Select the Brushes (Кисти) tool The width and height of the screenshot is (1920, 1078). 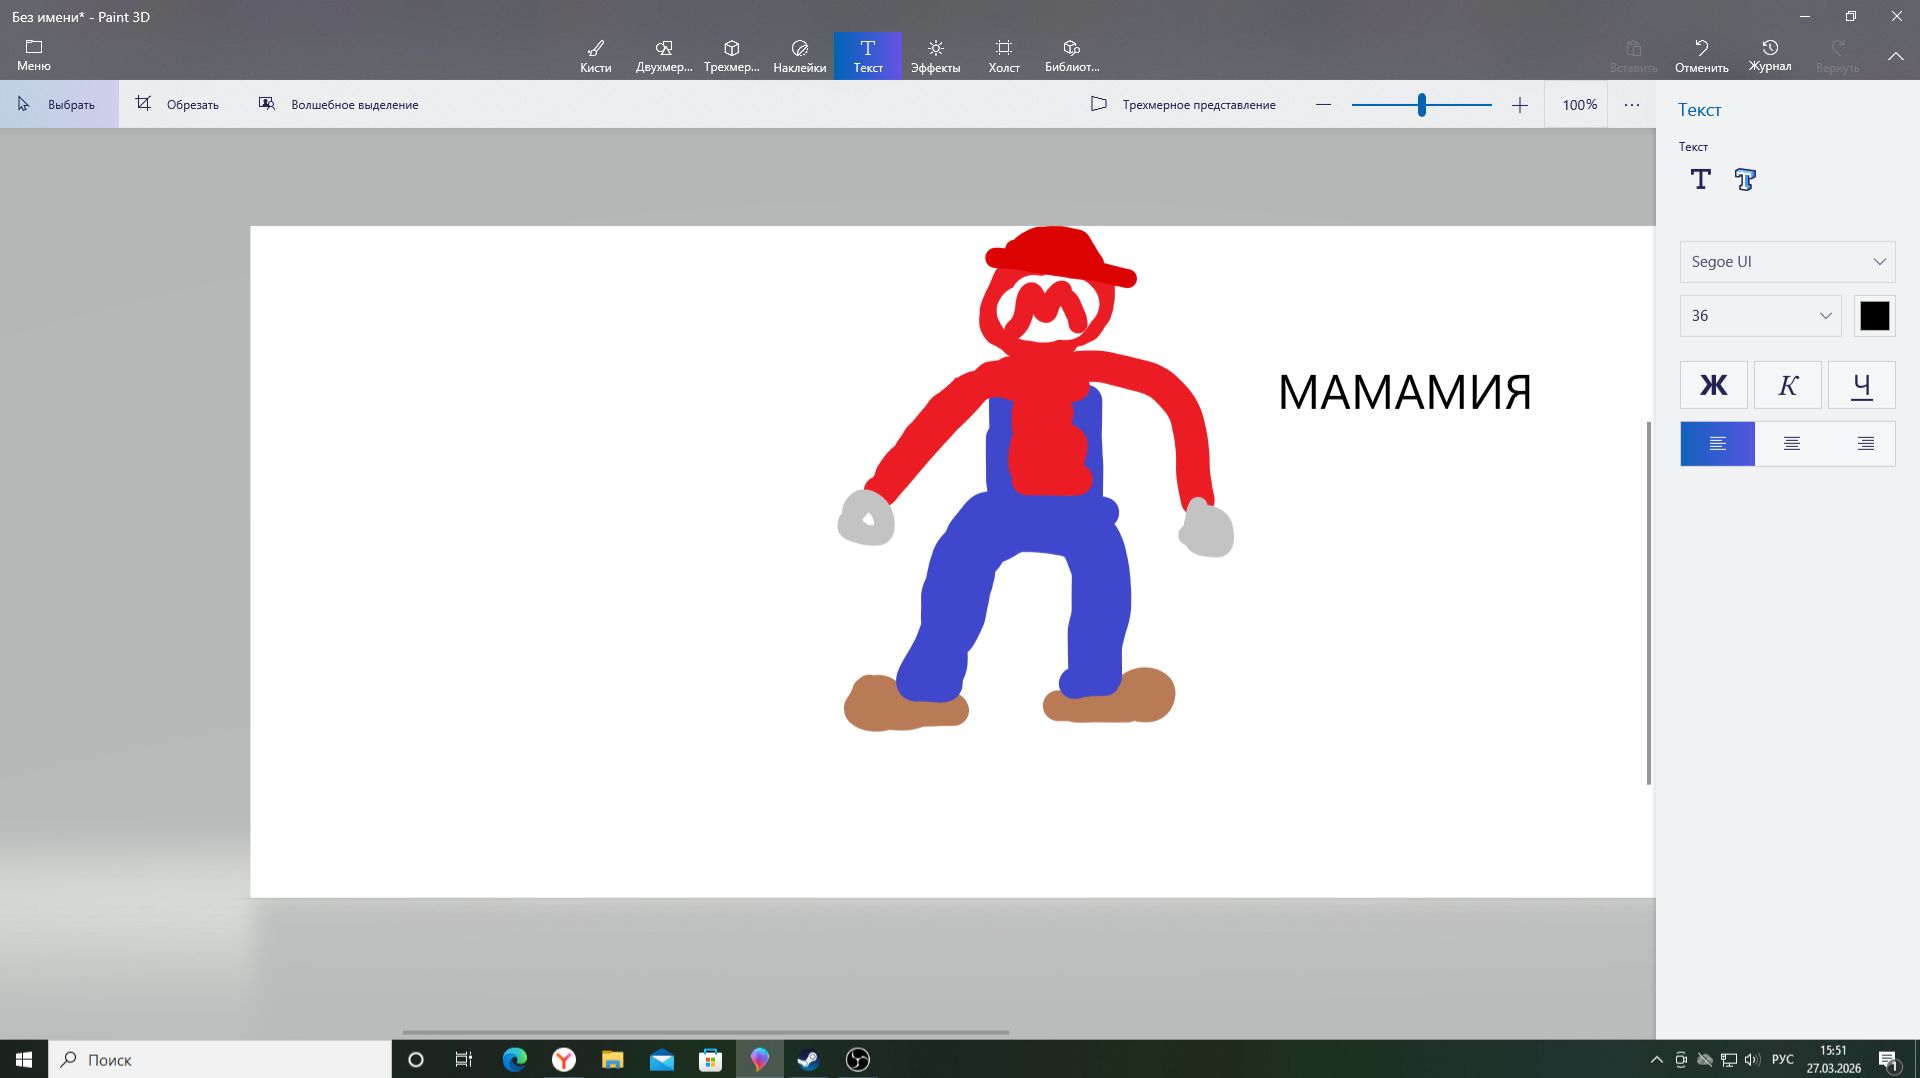[595, 56]
